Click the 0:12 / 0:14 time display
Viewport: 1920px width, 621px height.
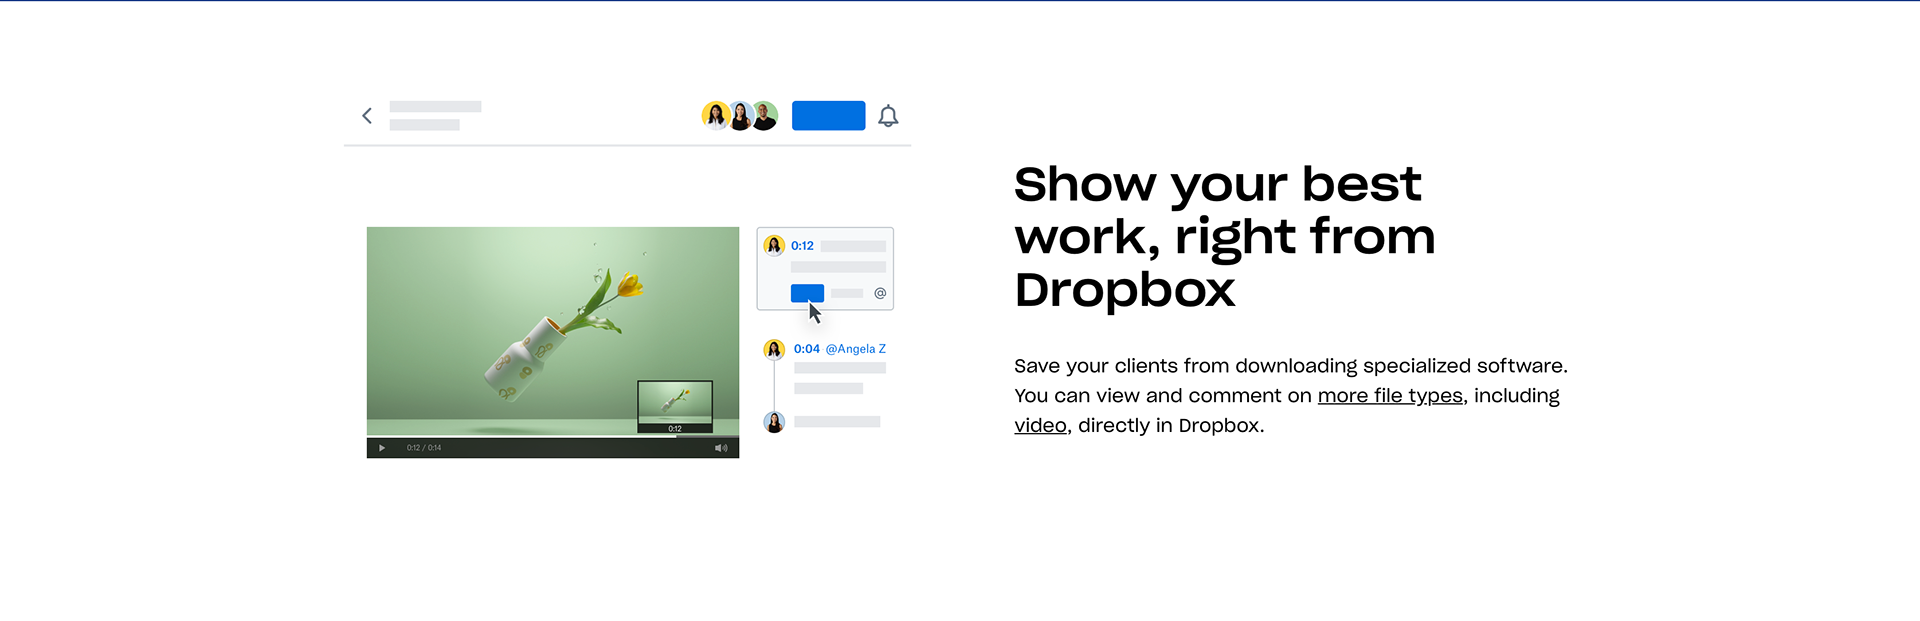click(x=424, y=448)
